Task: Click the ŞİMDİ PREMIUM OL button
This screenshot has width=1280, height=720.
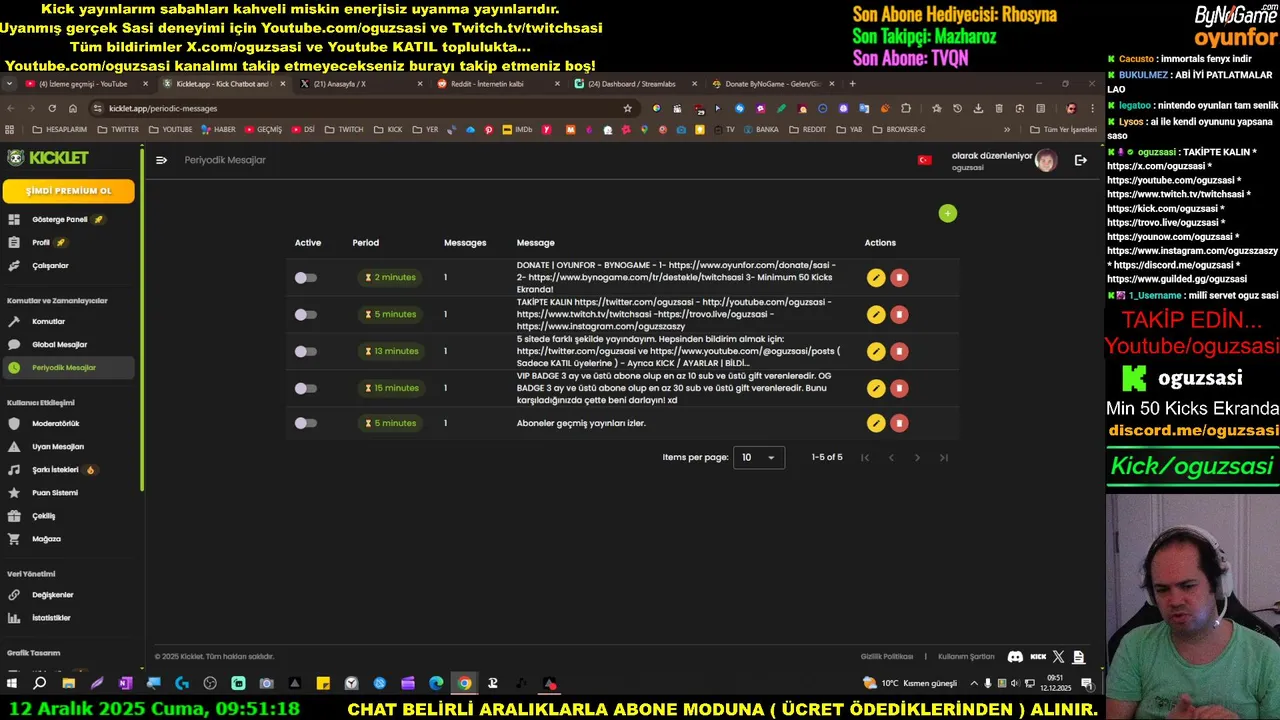Action: coord(68,190)
